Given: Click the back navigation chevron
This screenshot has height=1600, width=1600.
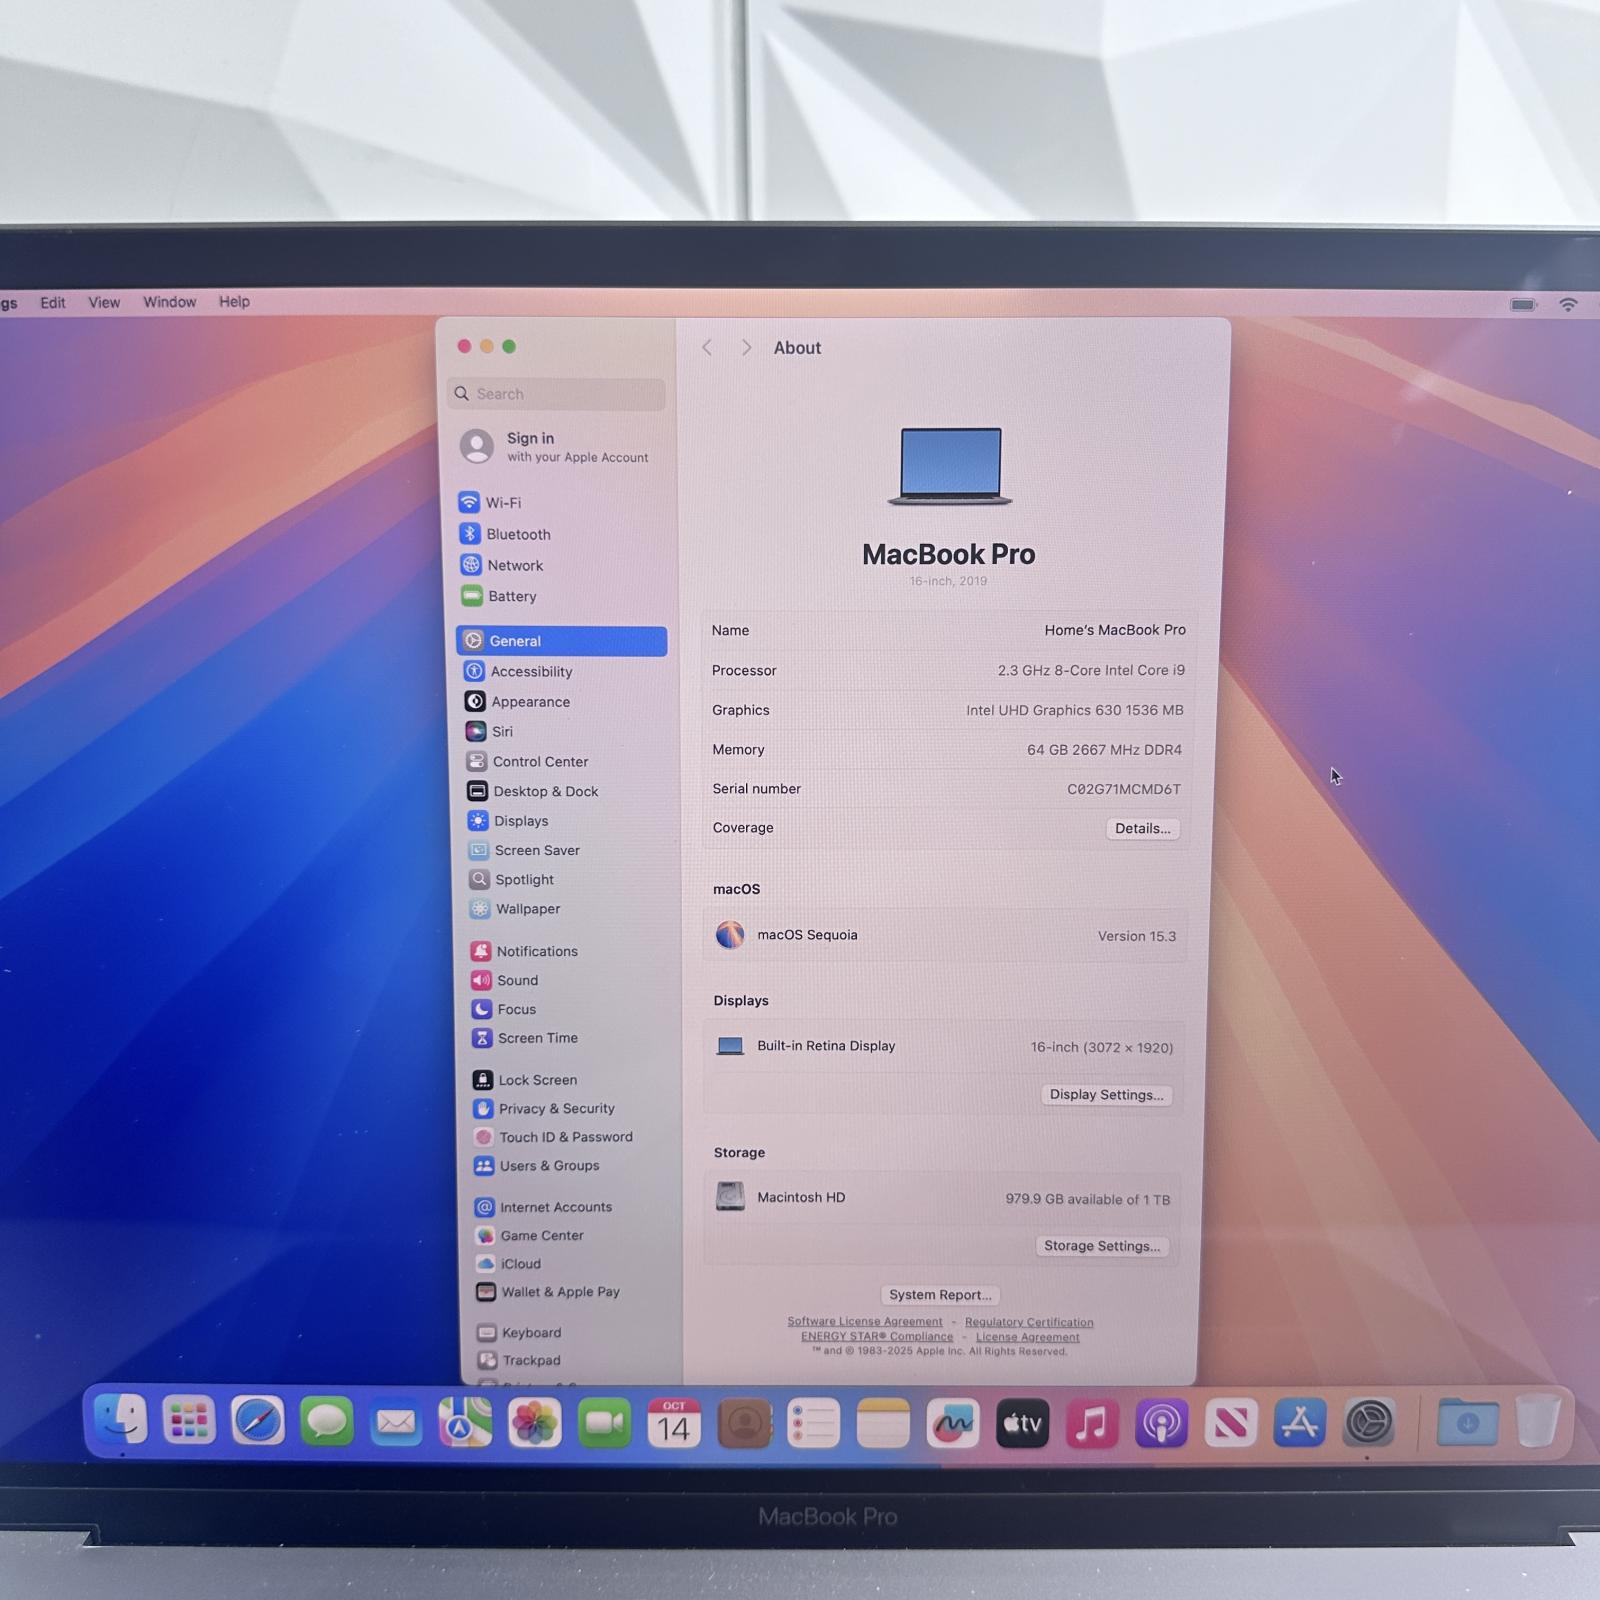Looking at the screenshot, I should click(x=707, y=347).
